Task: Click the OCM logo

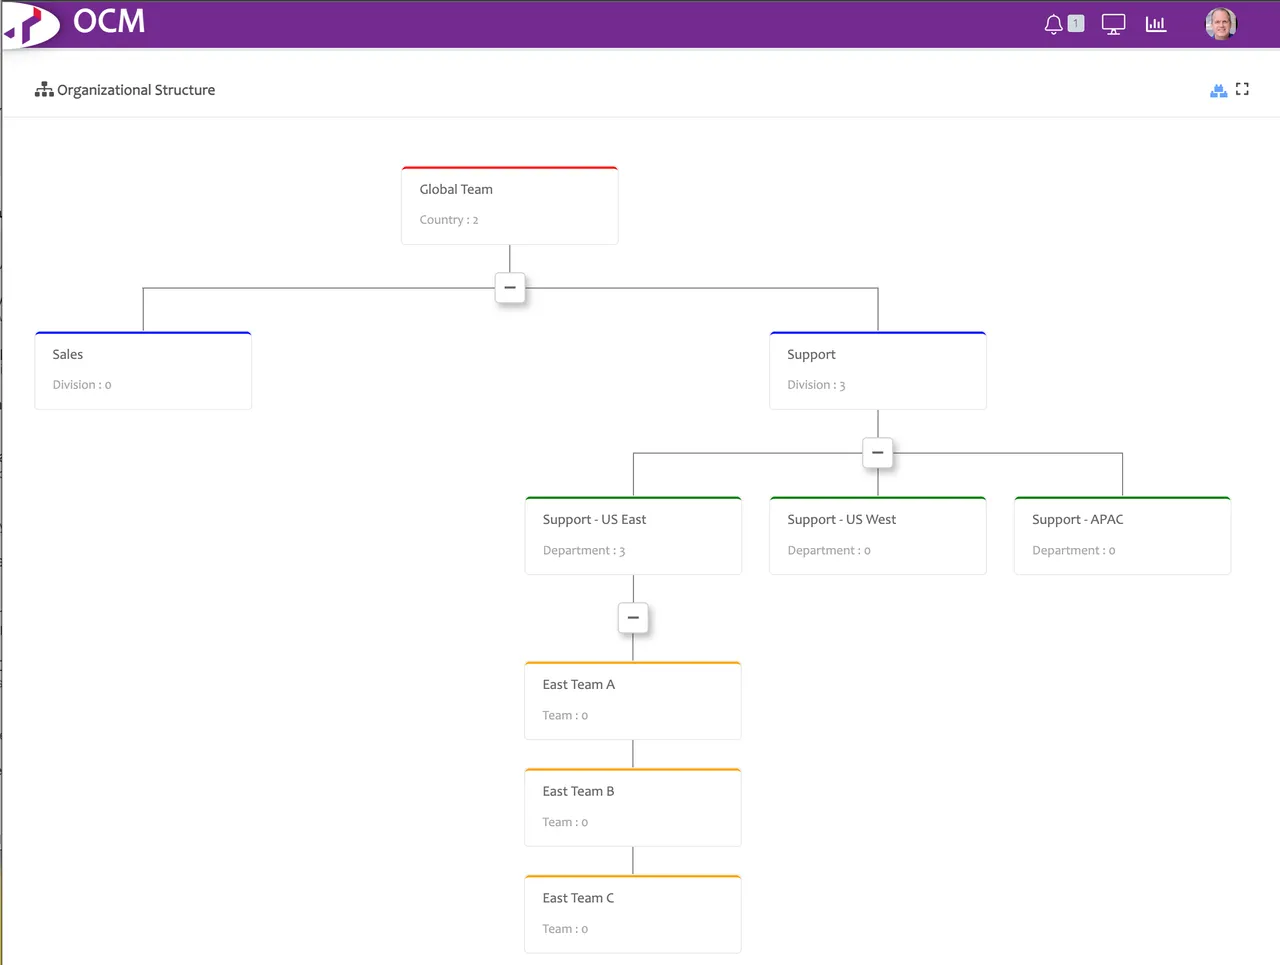Action: pos(75,23)
